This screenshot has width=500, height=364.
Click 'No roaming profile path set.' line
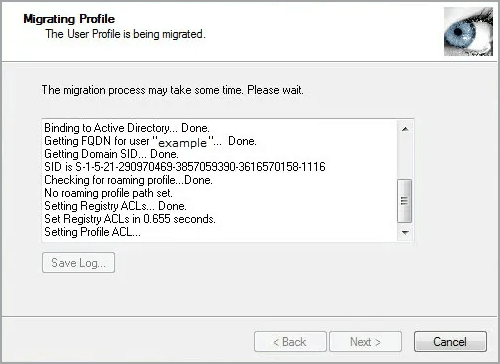point(108,193)
